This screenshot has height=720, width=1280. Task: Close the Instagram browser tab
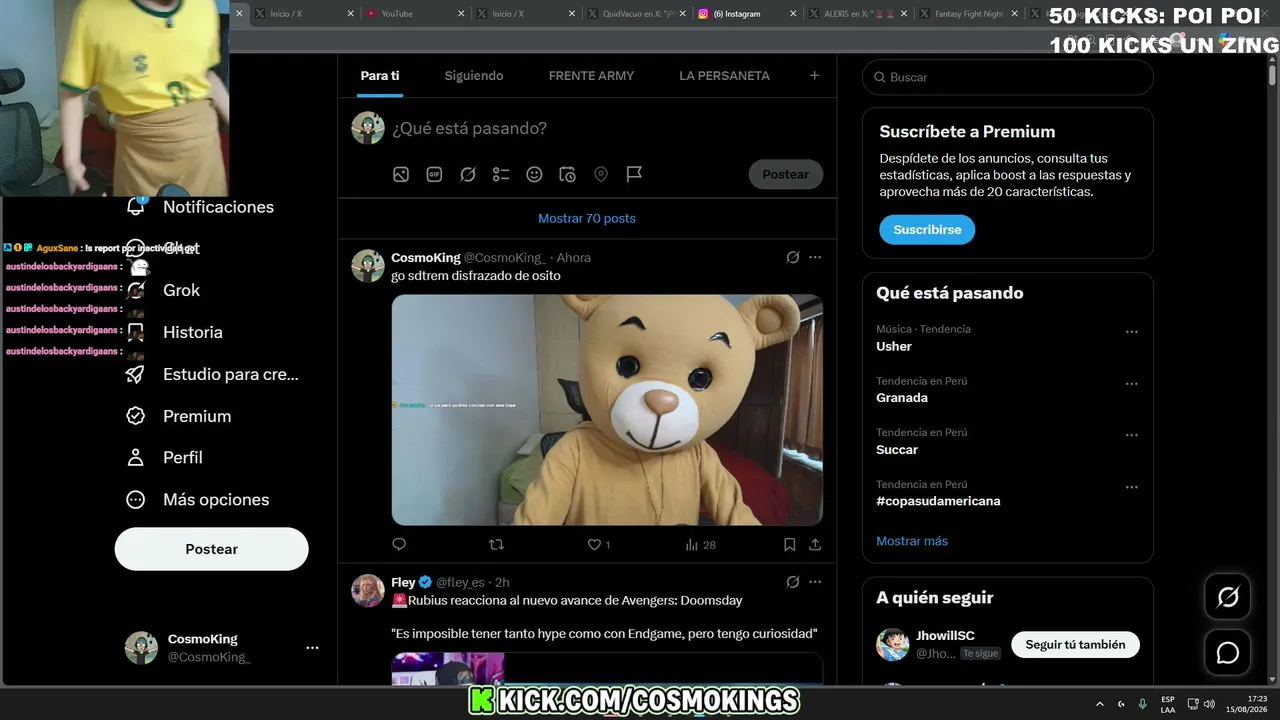[x=793, y=14]
